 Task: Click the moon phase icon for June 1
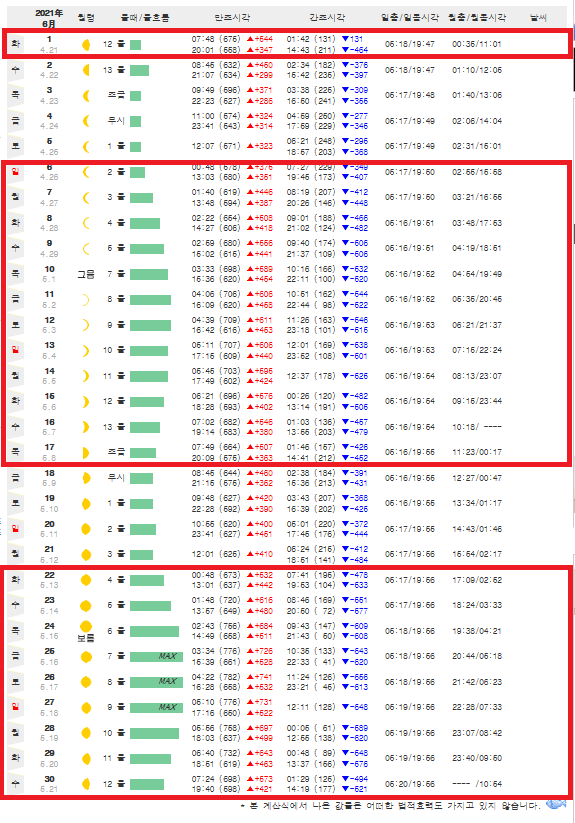[x=86, y=45]
